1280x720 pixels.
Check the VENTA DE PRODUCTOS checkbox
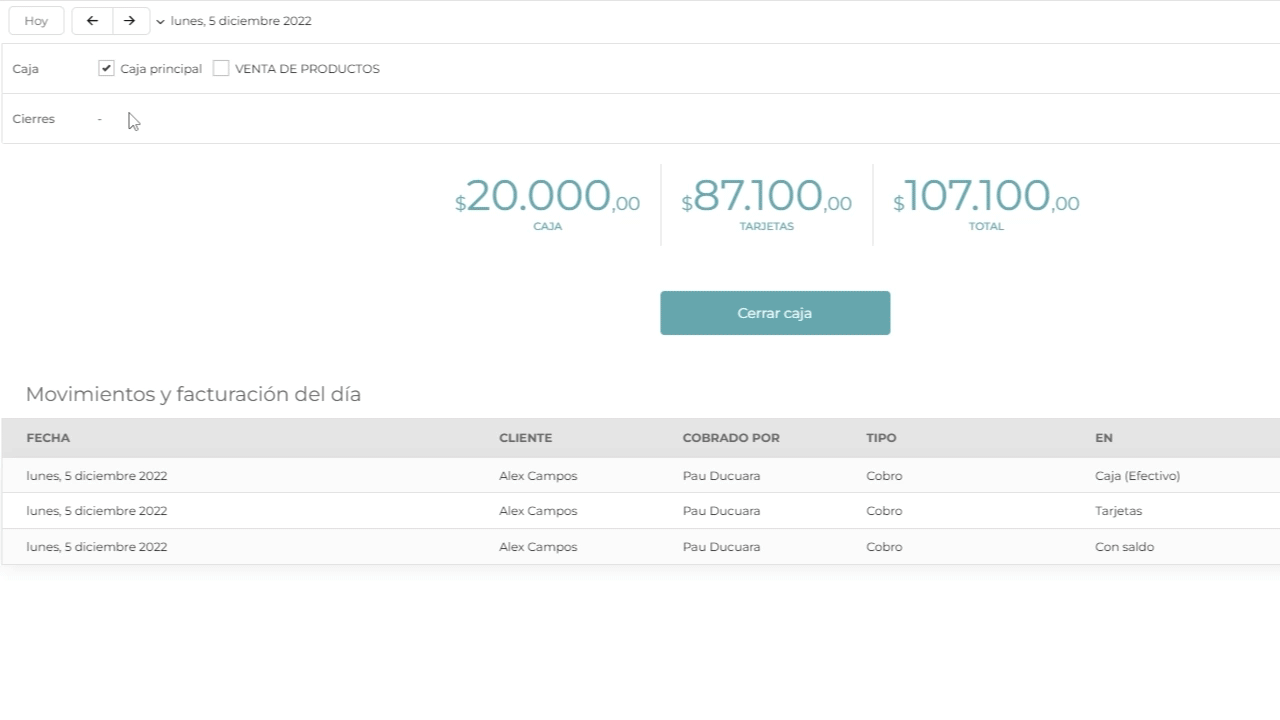[x=221, y=68]
